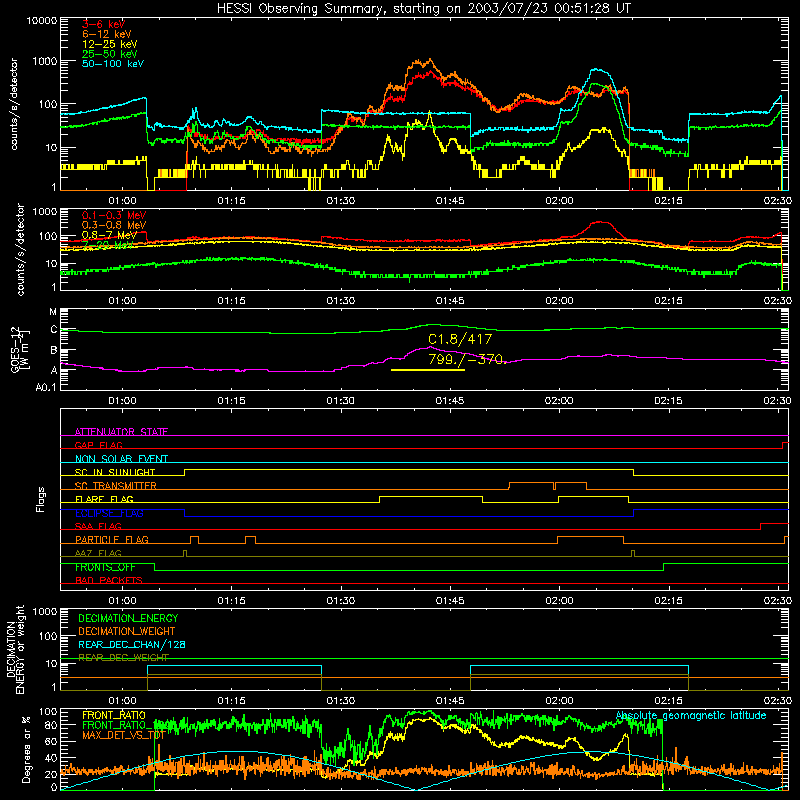Select the REAR_DEC_WEIGHT legend label
This screenshot has height=800, width=800.
(123, 657)
